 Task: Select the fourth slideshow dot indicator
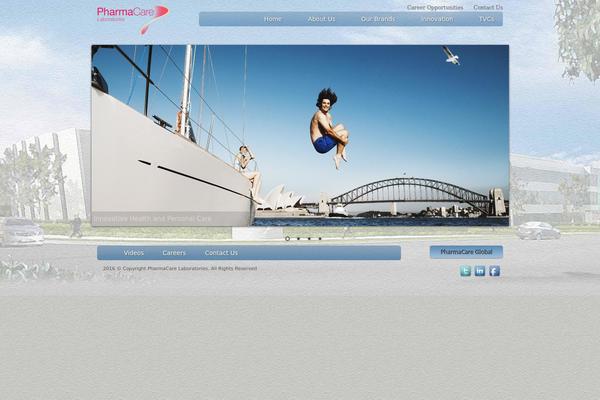320,238
